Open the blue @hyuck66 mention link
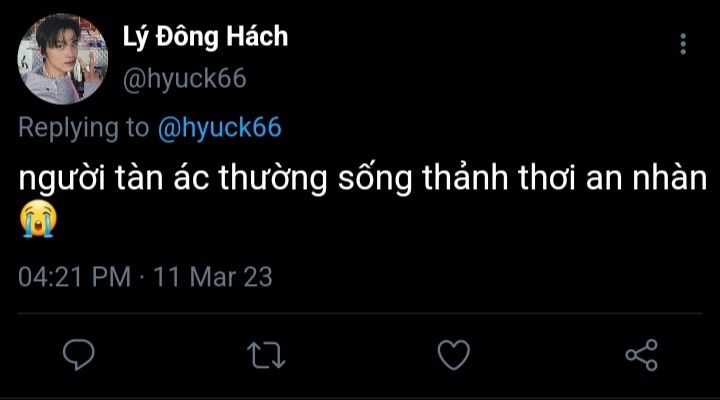Viewport: 720px width, 400px height. (219, 127)
